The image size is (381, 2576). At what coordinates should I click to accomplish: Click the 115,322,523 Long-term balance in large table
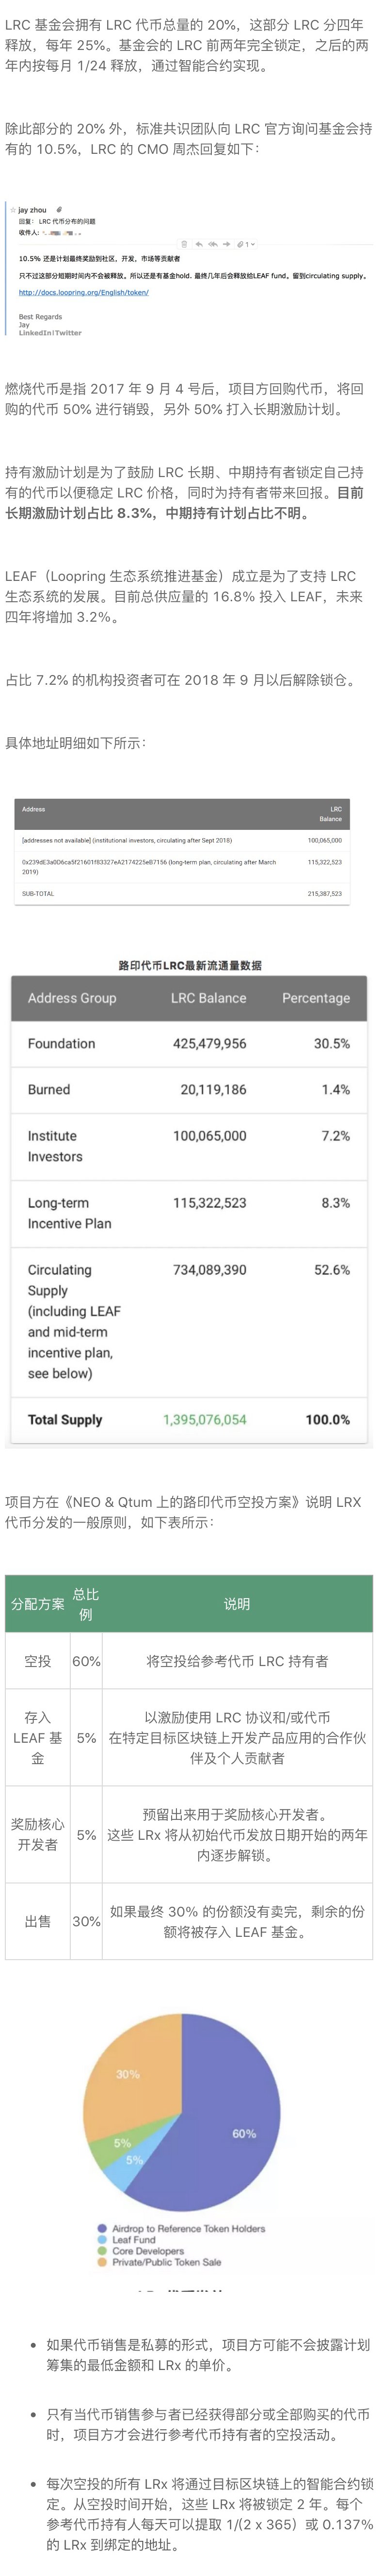(209, 1203)
